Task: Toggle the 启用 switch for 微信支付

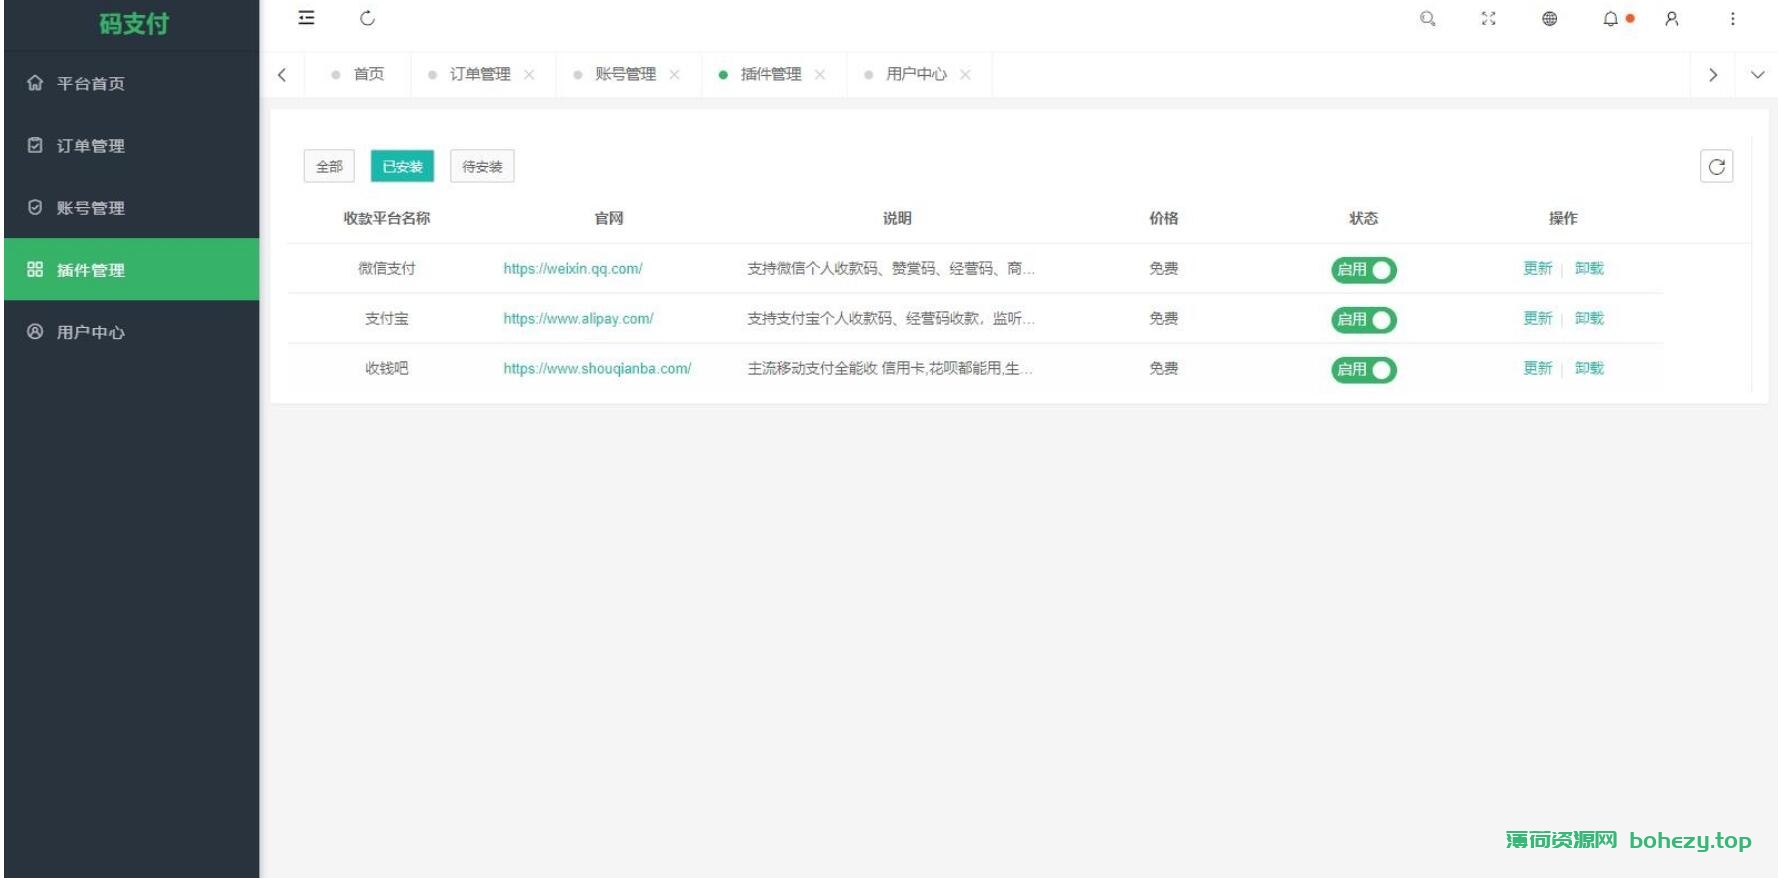Action: (x=1363, y=269)
